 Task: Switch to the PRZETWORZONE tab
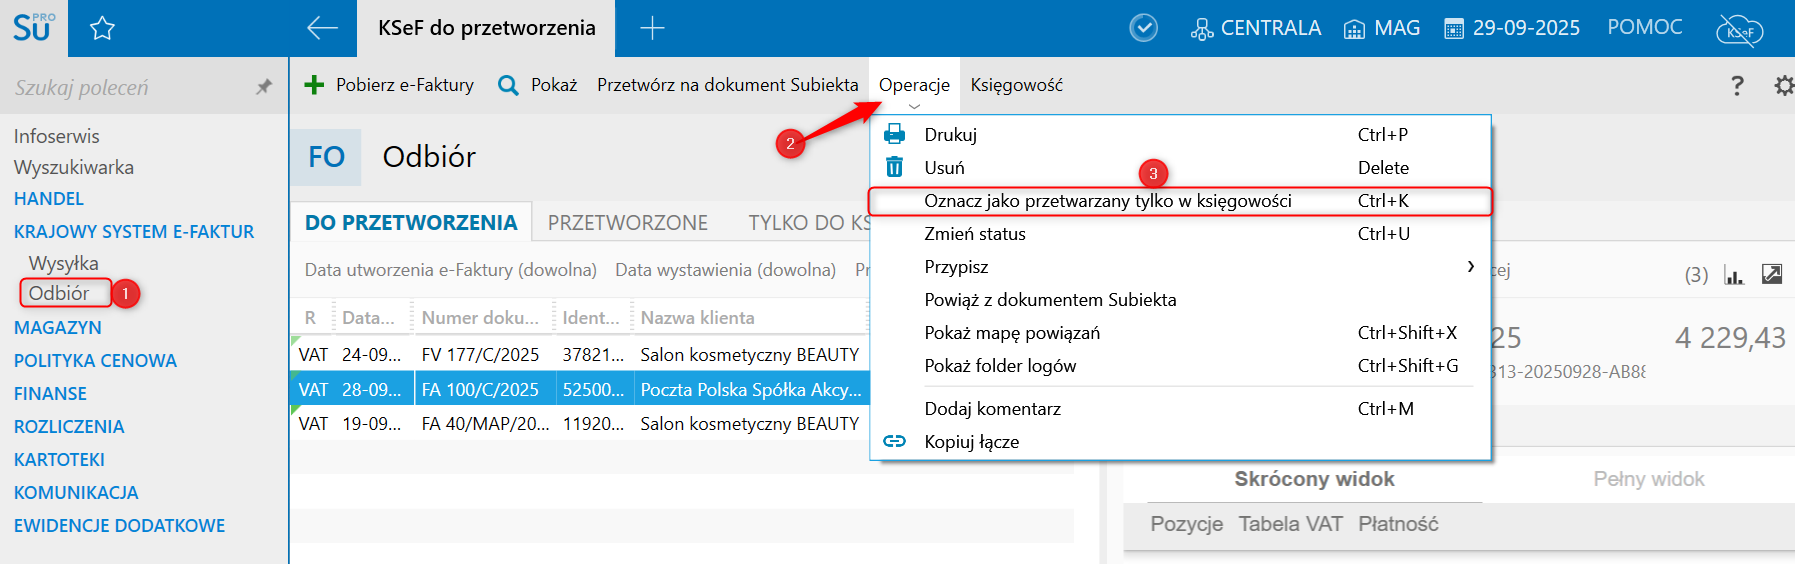click(627, 223)
